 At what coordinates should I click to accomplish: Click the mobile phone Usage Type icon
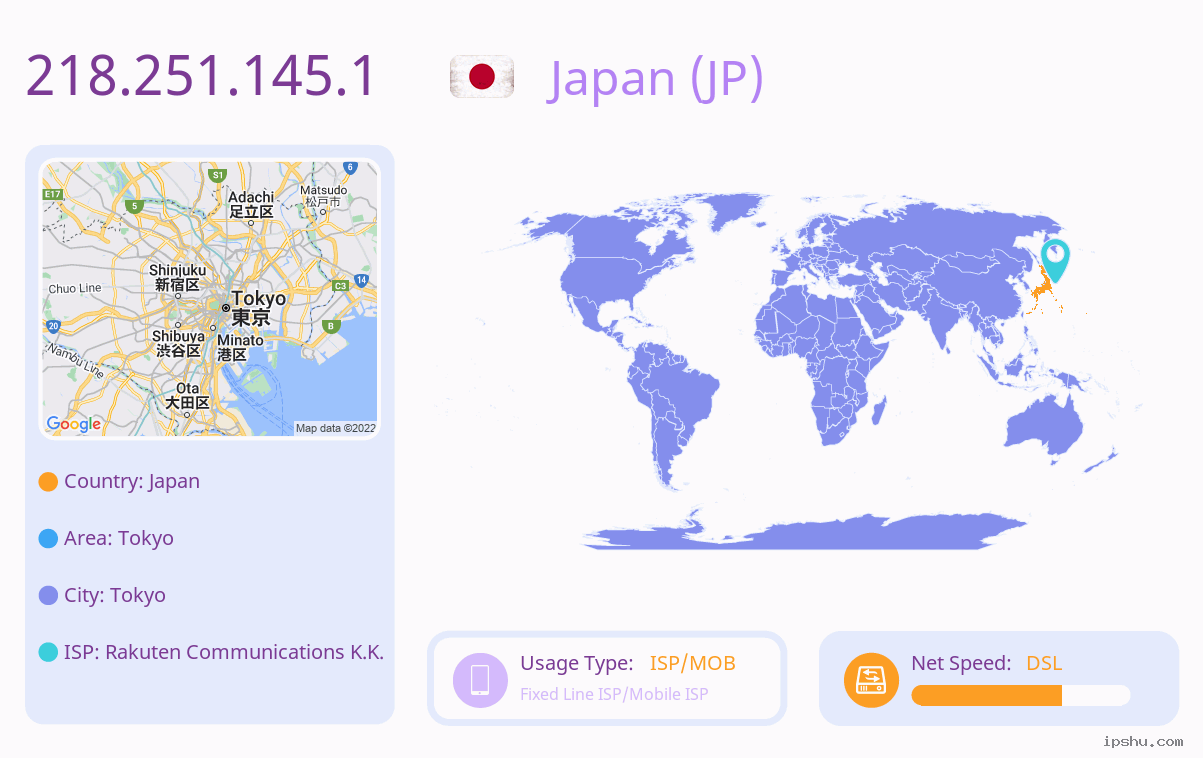[480, 680]
